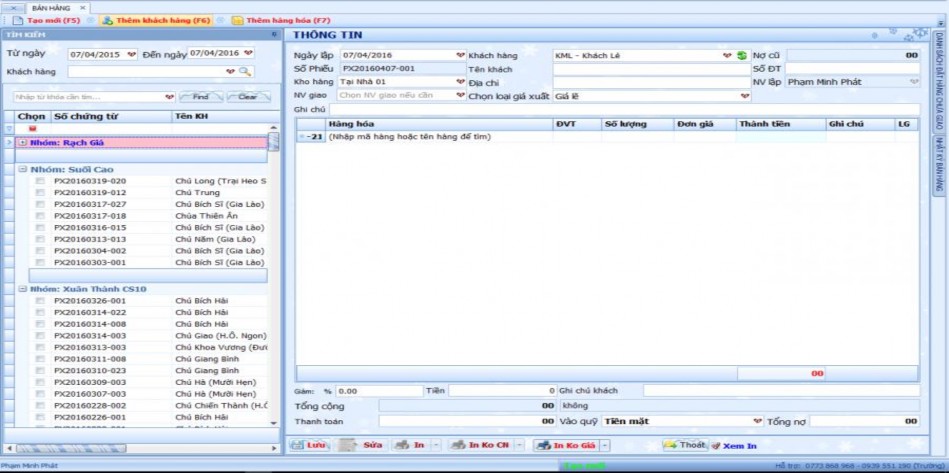Click the Xem In preview link
The width and height of the screenshot is (949, 473).
[734, 445]
